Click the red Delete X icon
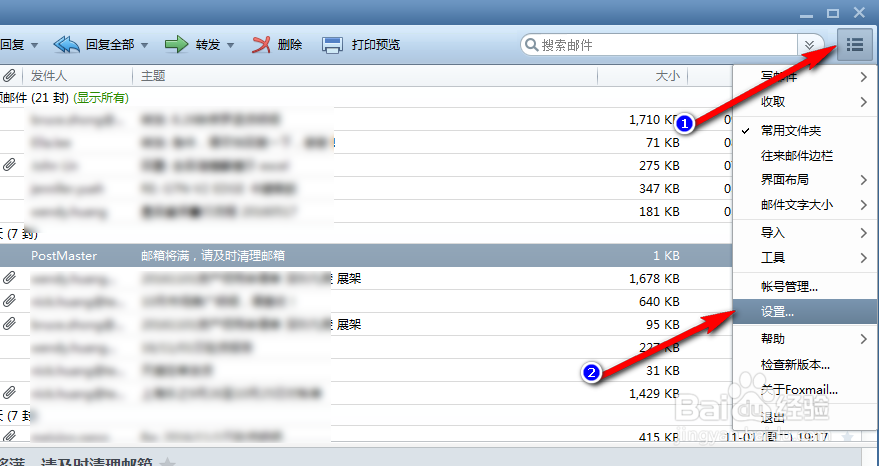The width and height of the screenshot is (879, 466). pos(261,45)
